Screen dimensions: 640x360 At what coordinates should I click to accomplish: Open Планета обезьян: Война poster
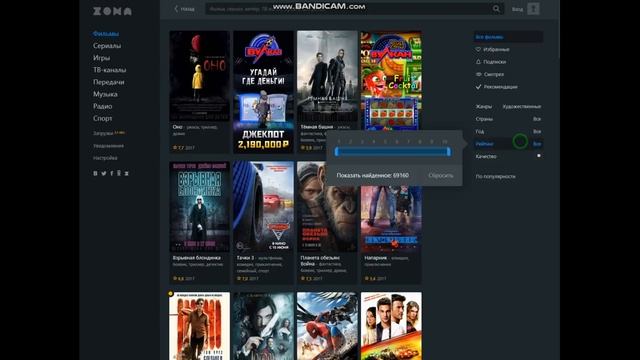coord(327,207)
